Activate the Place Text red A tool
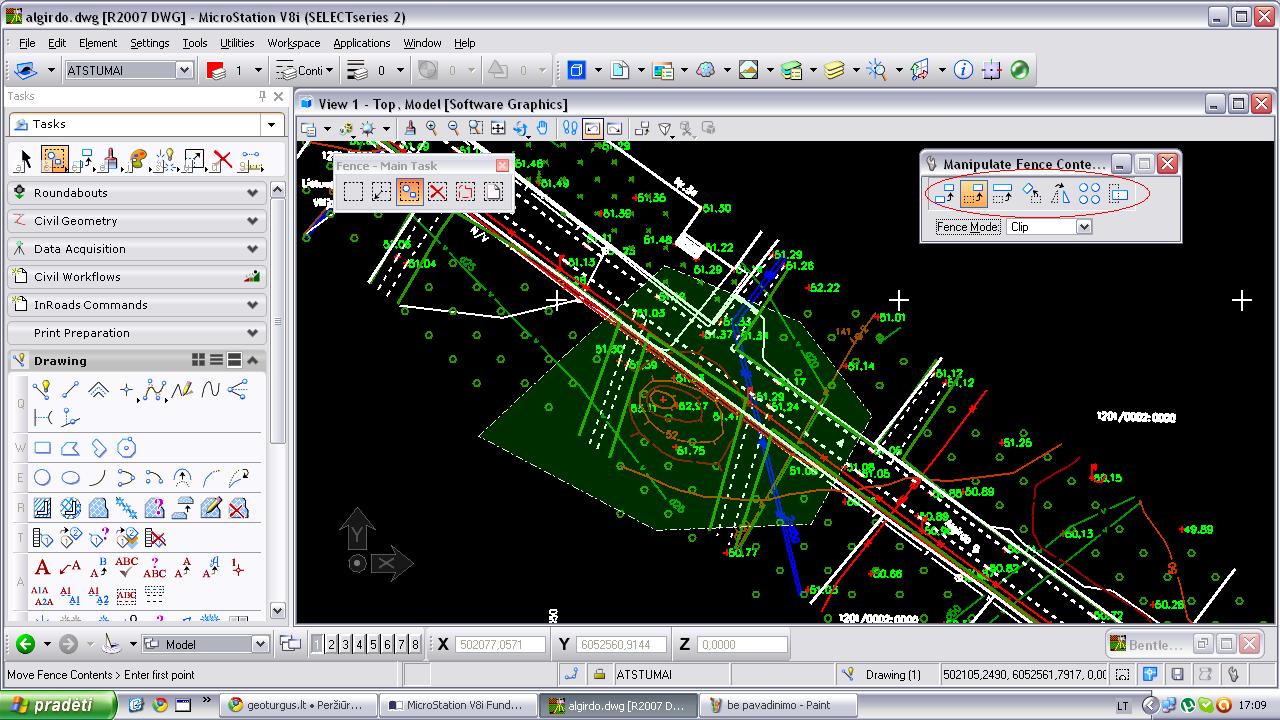 pos(42,568)
